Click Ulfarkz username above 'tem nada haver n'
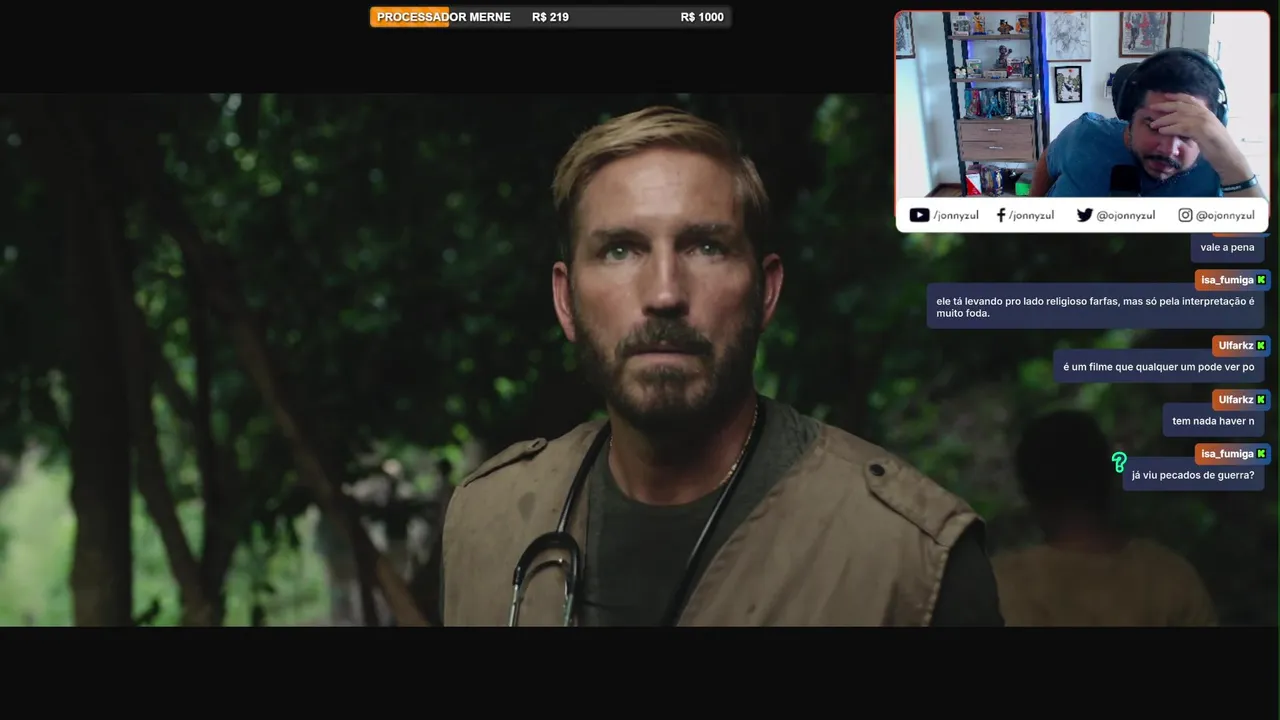1280x720 pixels. [1236, 400]
